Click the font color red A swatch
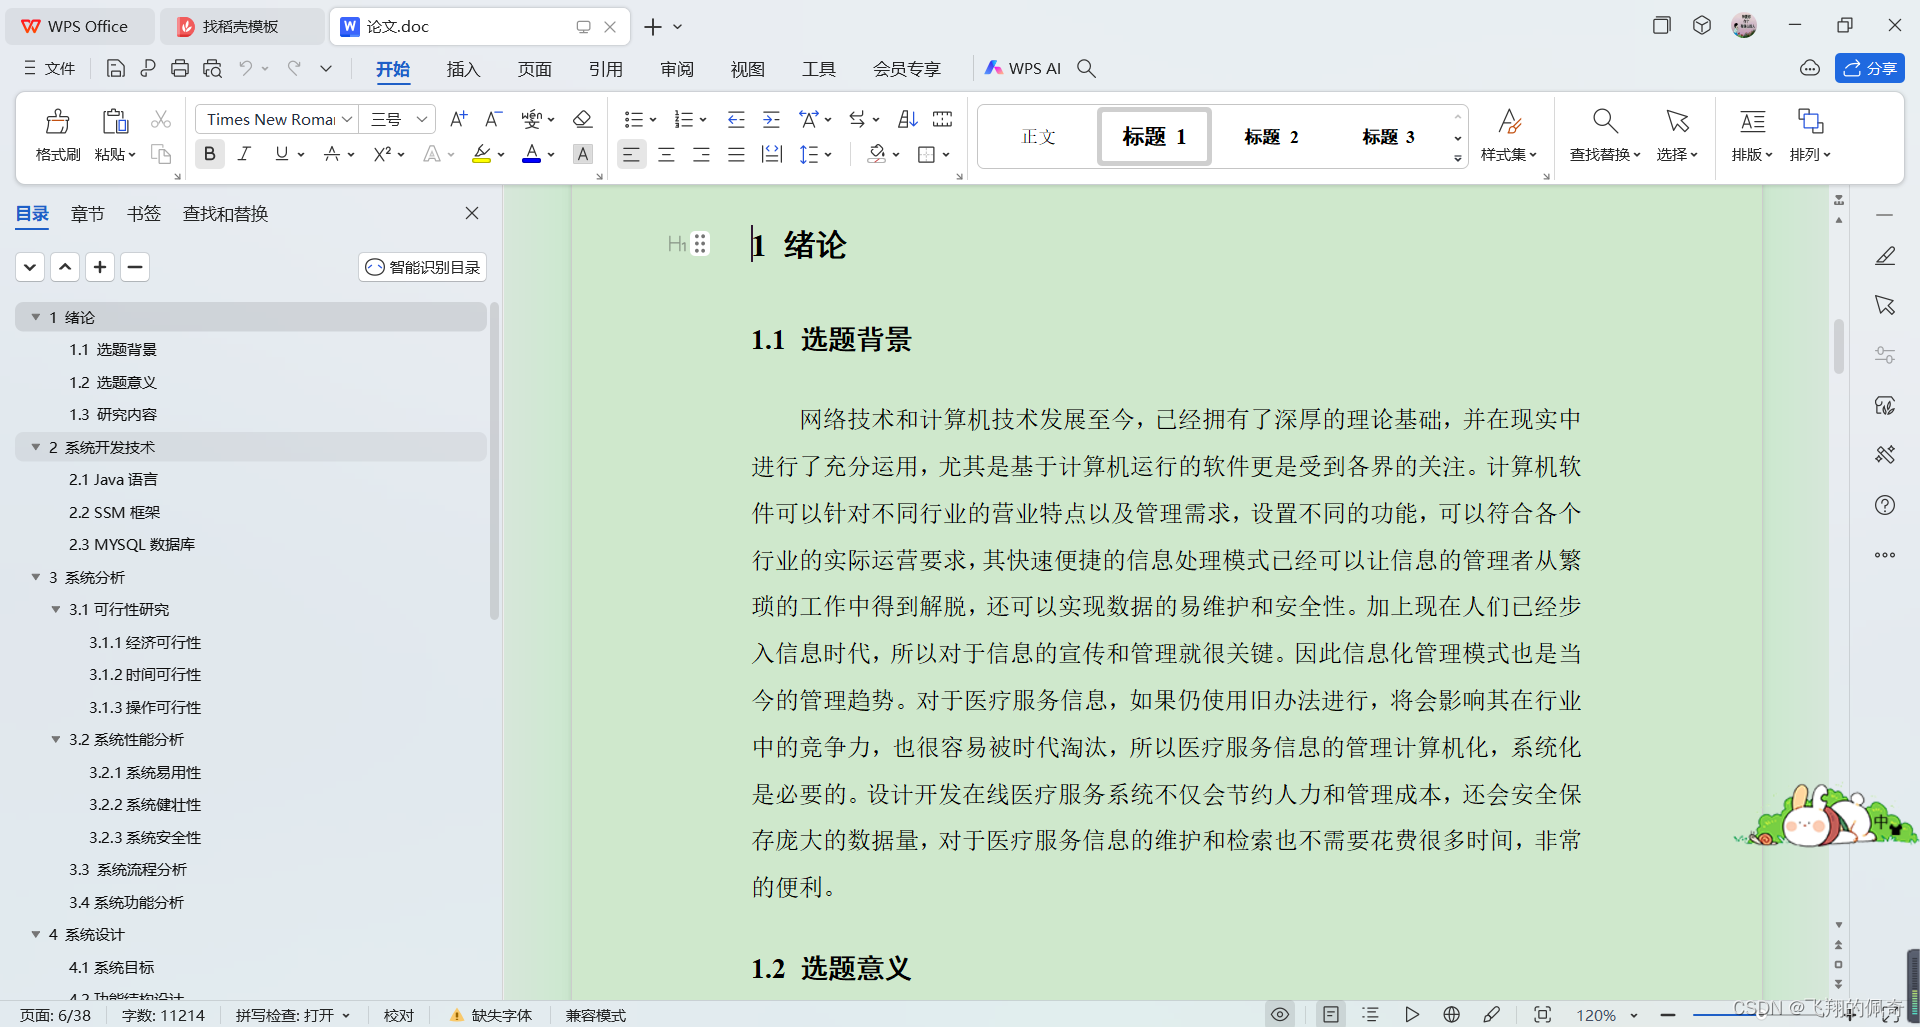Image resolution: width=1920 pixels, height=1027 pixels. click(531, 154)
